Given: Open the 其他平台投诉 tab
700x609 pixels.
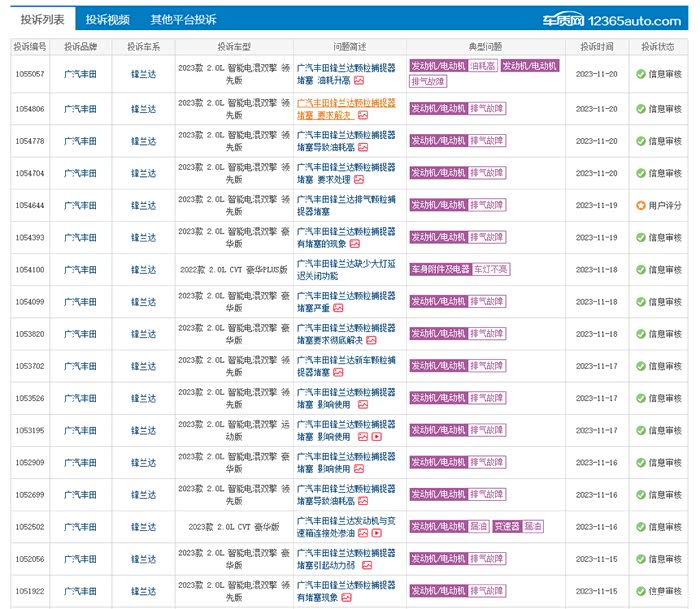Looking at the screenshot, I should coord(183,19).
